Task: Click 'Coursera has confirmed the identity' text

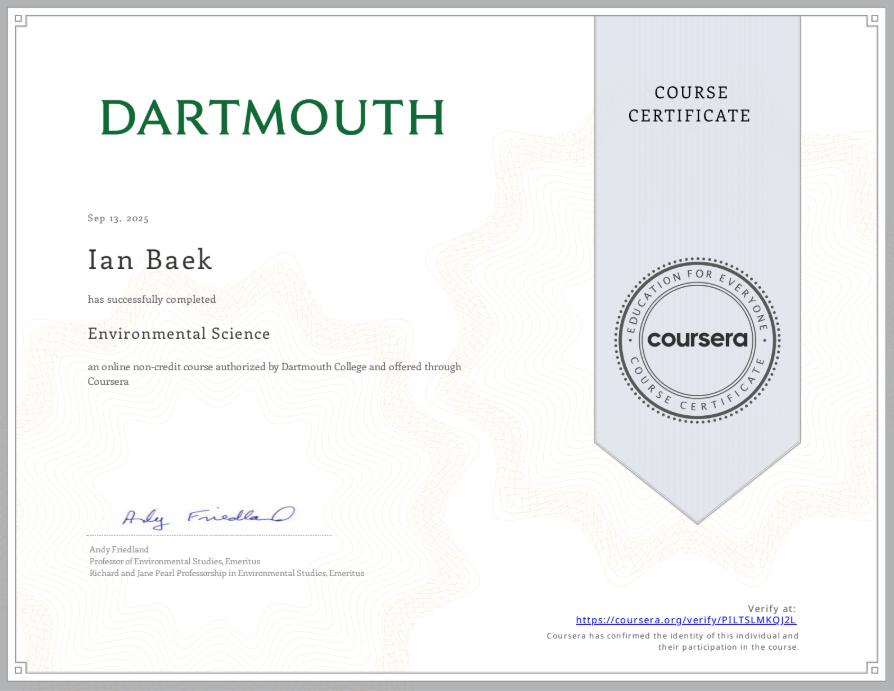Action: click(673, 641)
